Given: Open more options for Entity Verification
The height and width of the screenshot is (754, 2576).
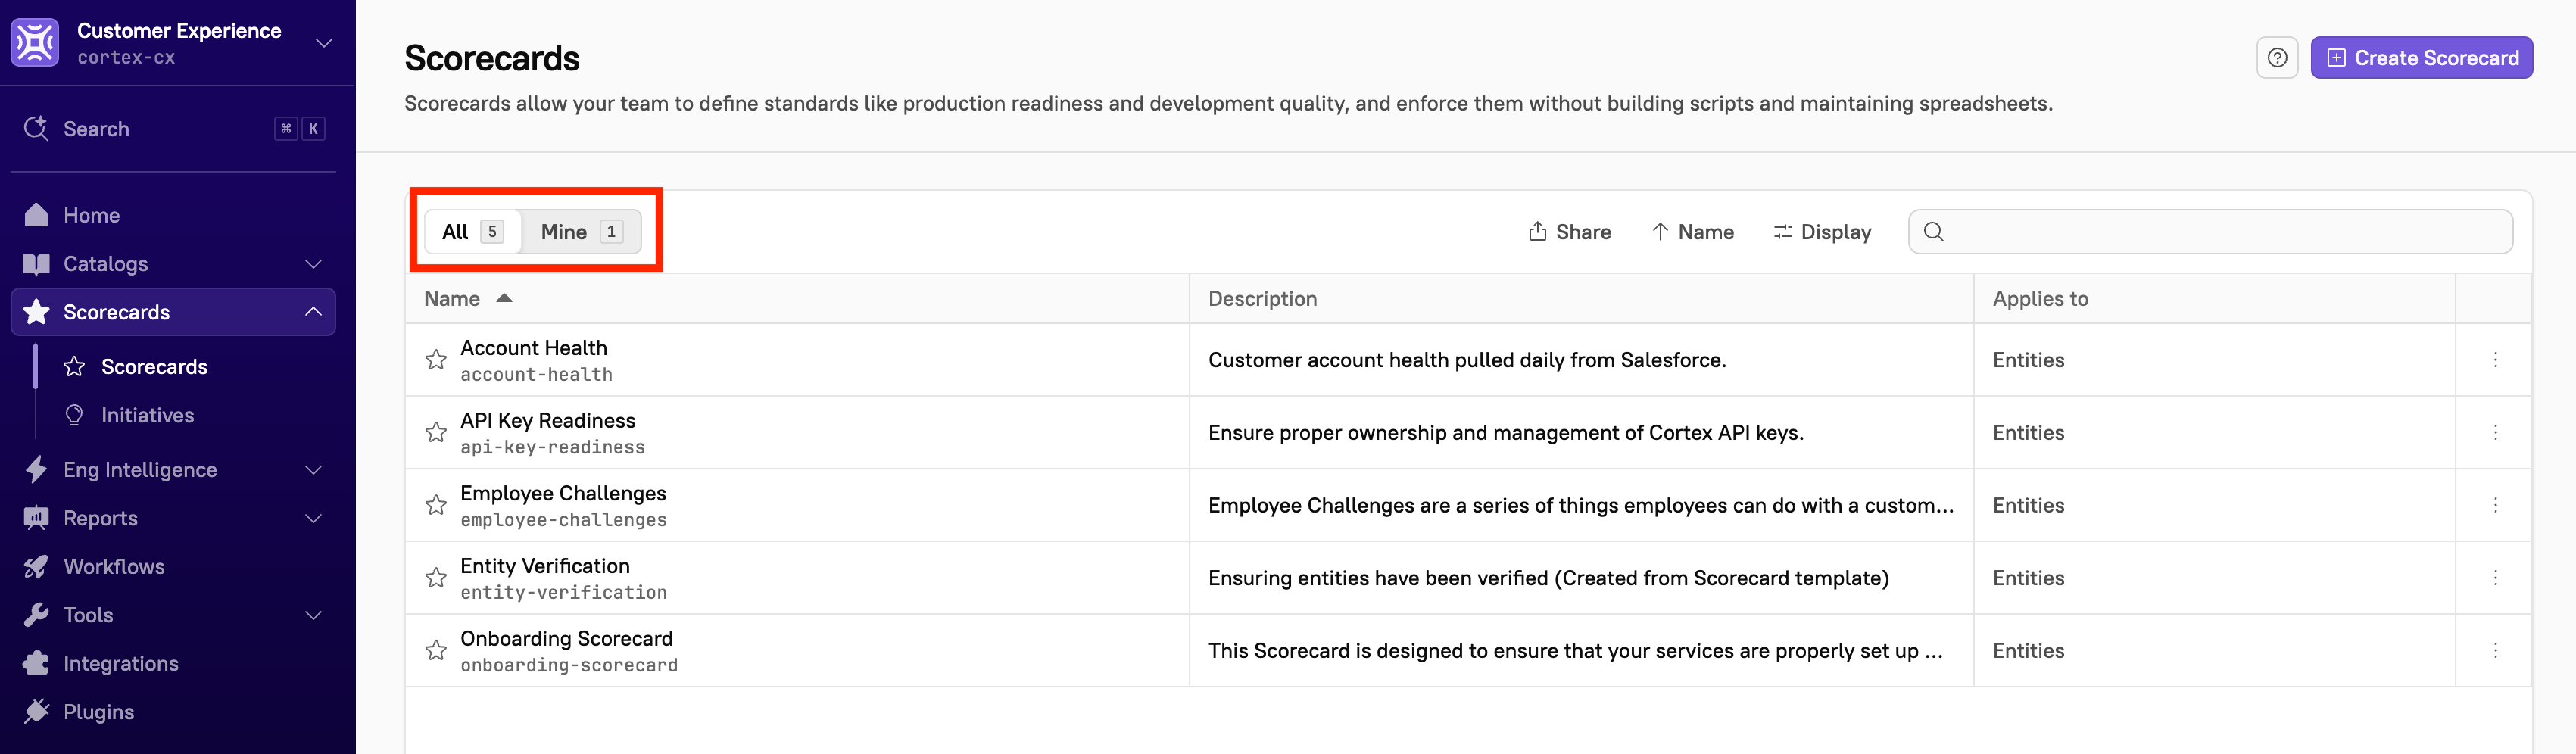Looking at the screenshot, I should 2495,578.
